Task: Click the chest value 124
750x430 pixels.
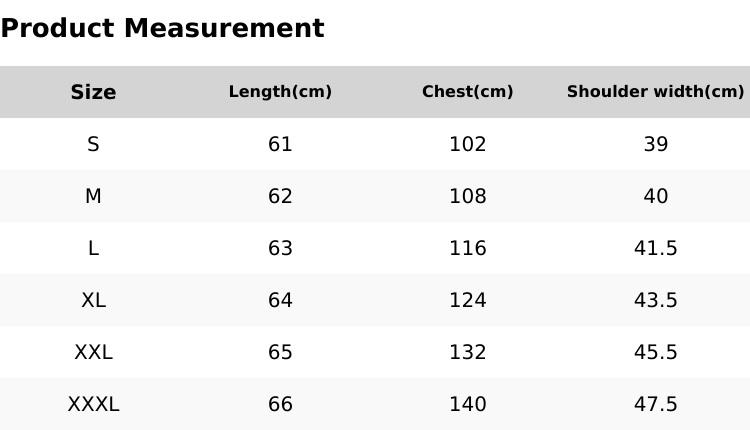Action: point(467,300)
